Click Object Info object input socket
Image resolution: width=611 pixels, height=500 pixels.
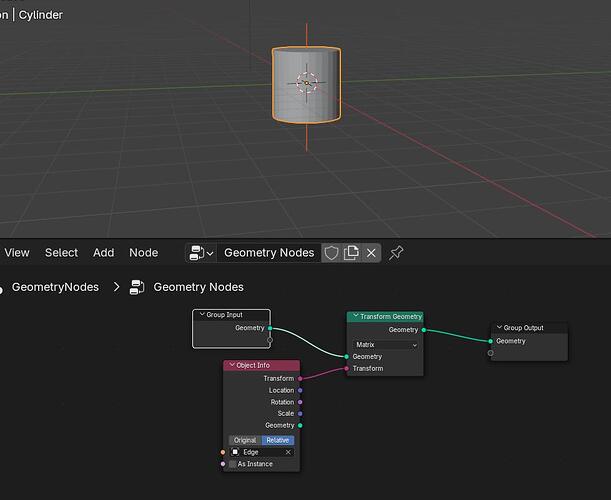point(223,452)
